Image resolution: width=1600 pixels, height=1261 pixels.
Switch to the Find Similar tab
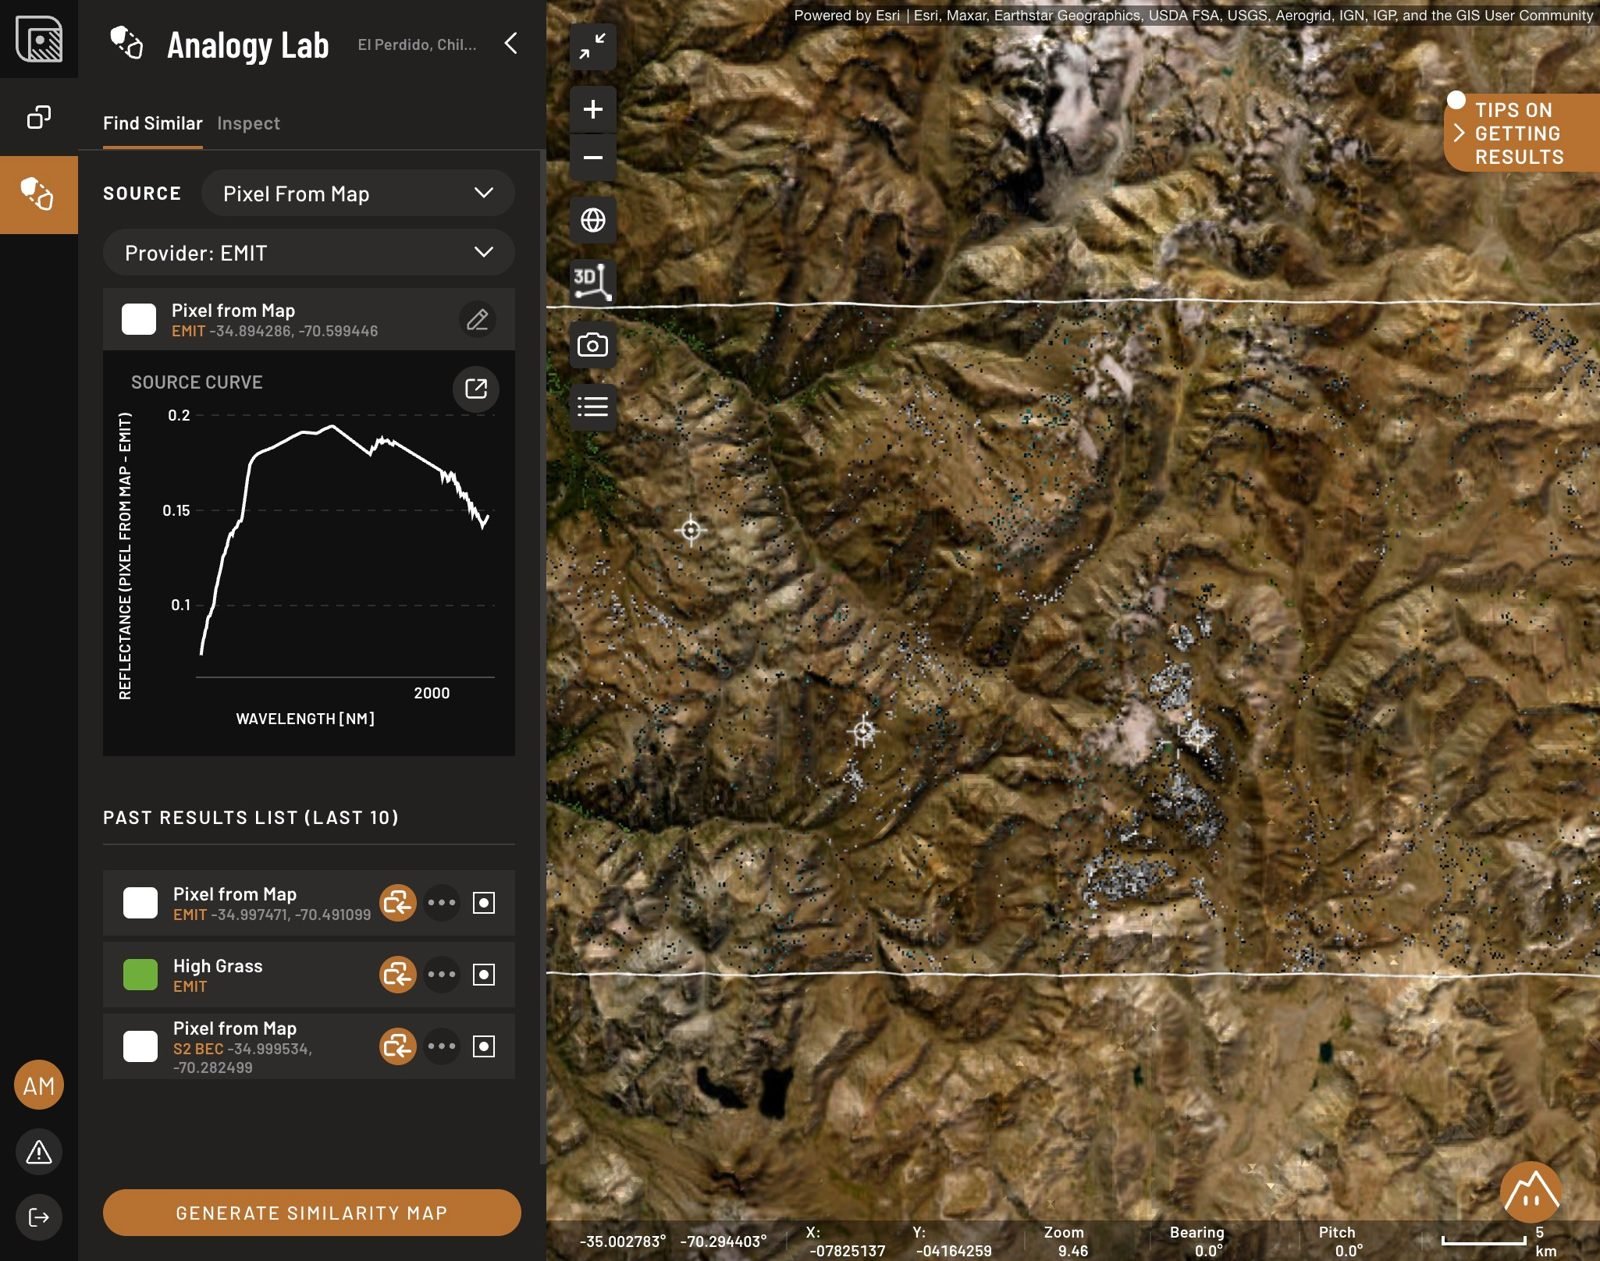(x=153, y=123)
